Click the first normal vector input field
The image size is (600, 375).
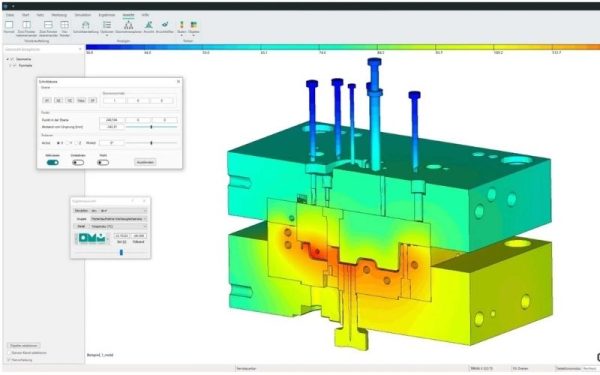coord(114,101)
